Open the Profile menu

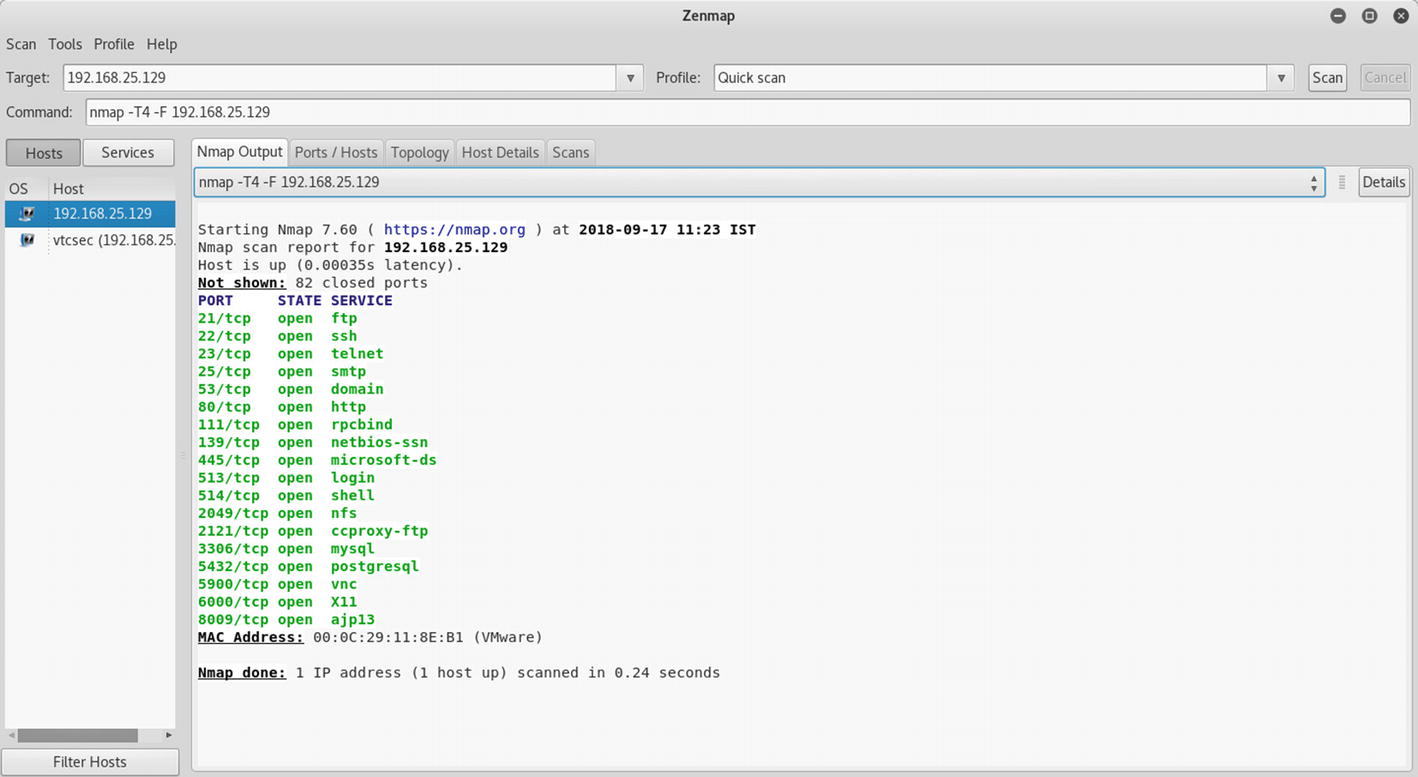click(114, 44)
